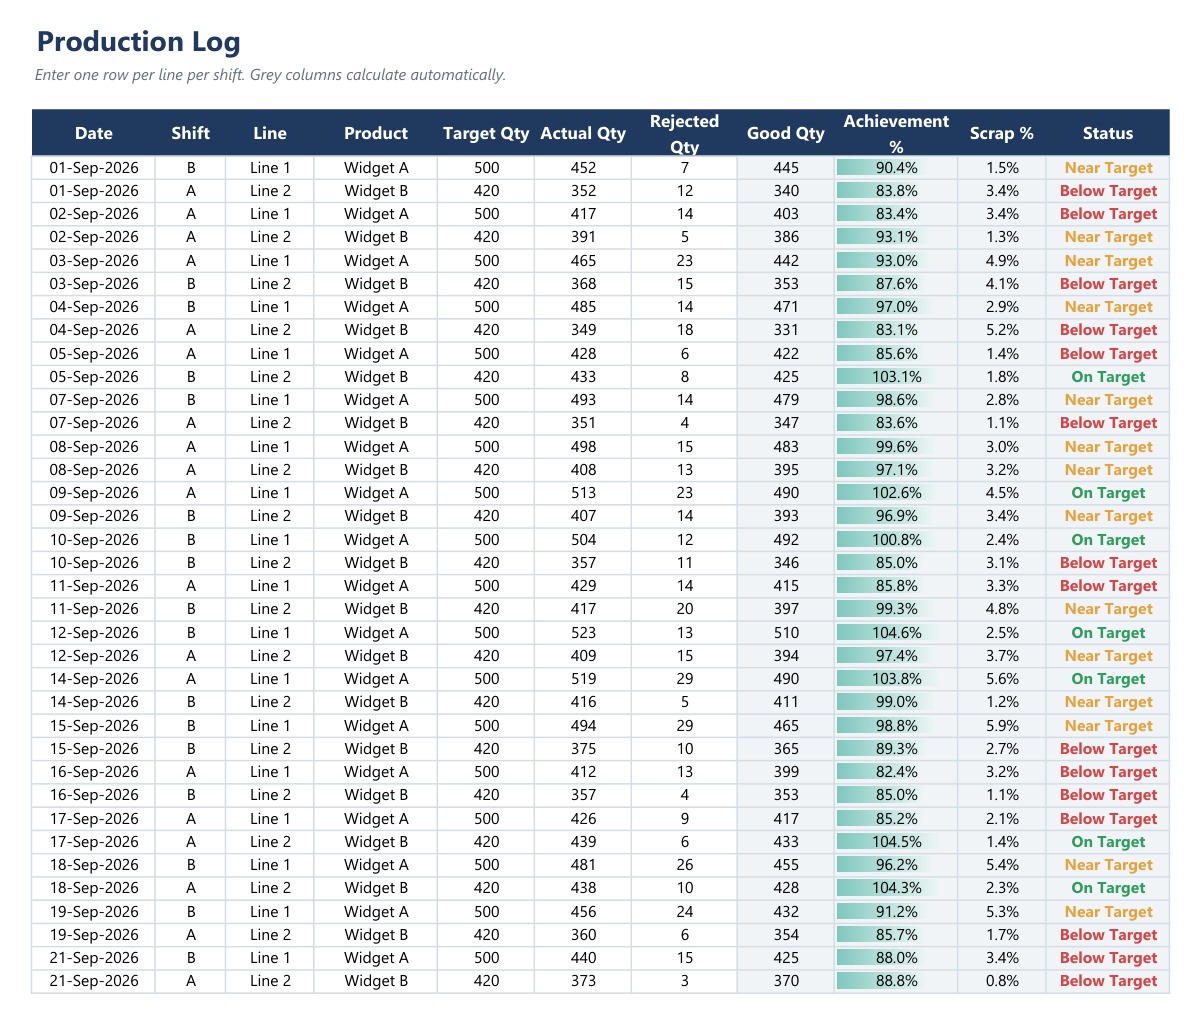The image size is (1201, 1024).
Task: Select the Target Qty column header
Action: [486, 133]
